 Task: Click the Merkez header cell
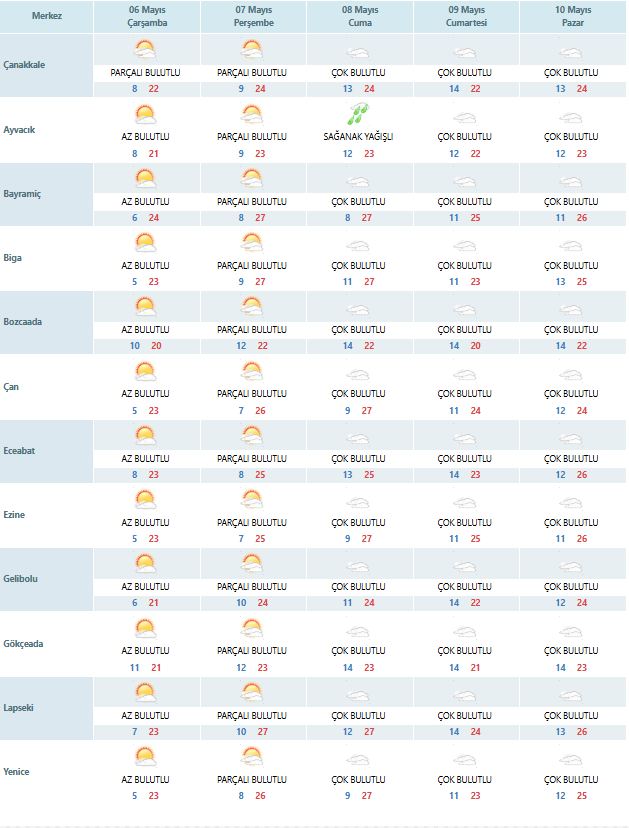[x=46, y=16]
